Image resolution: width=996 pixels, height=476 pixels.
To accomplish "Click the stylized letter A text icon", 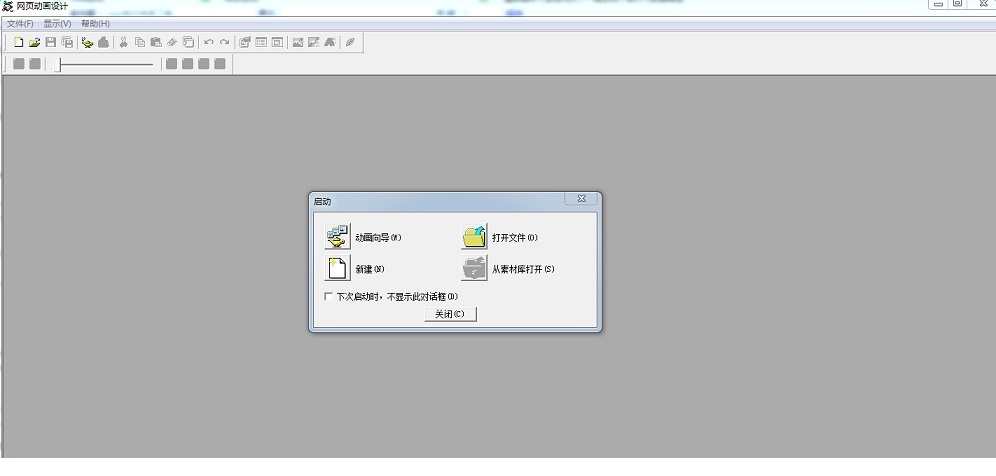I will (330, 43).
